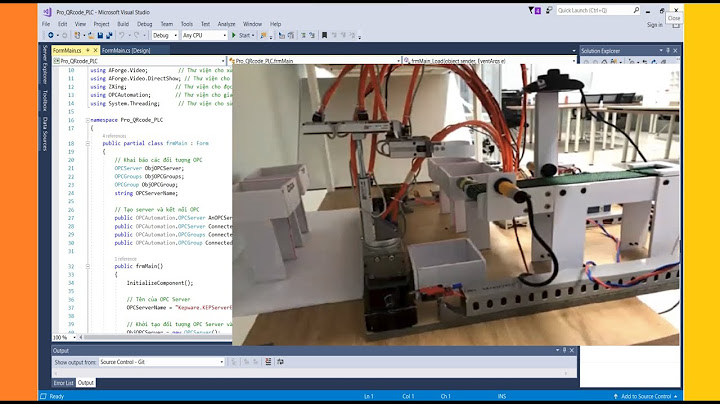Save the current file with Save icon
Viewport: 720px width, 404px height.
[x=100, y=35]
